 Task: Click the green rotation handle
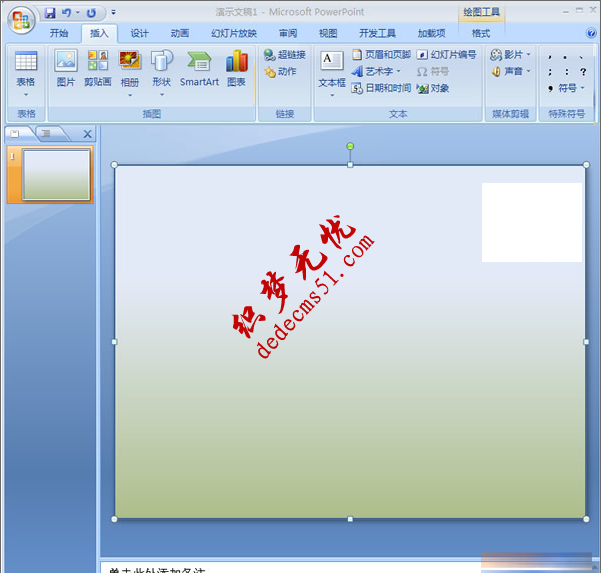click(350, 146)
